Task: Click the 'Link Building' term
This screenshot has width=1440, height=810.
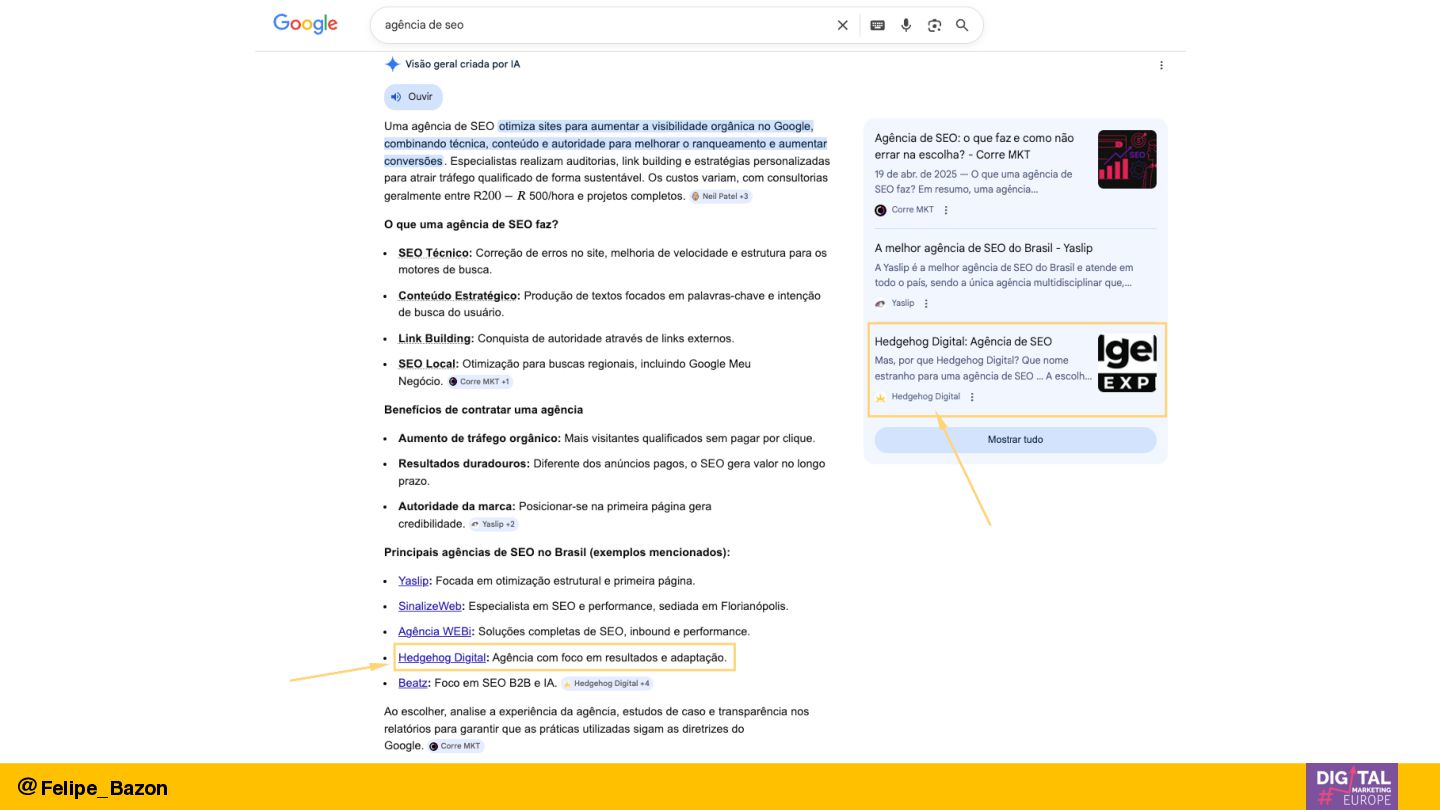Action: coord(436,338)
